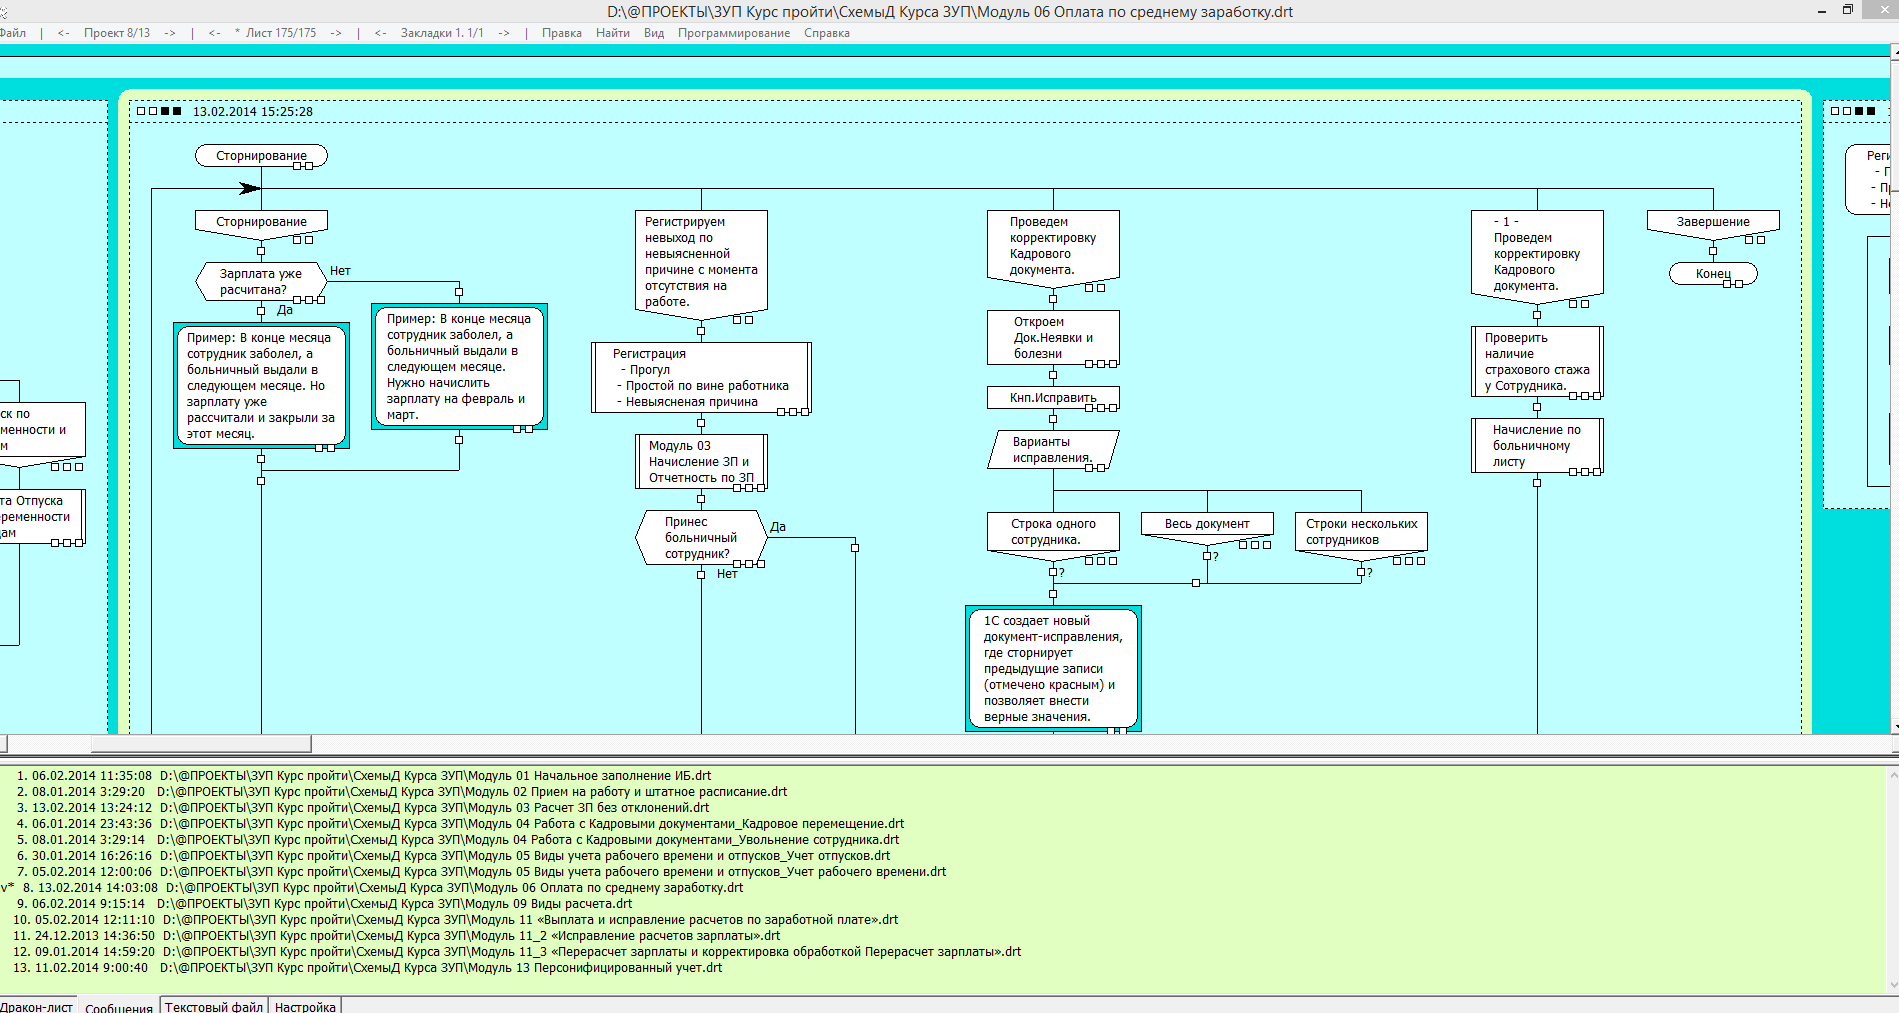Switch to the Дракон-лист tab
Screen dimensions: 1899x1013
37,1006
